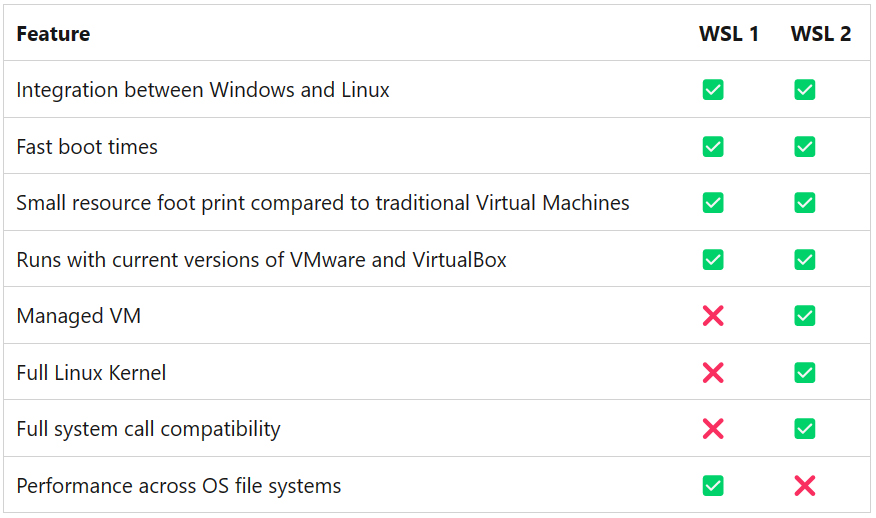Click the Full Linux Kernel row label
876x518 pixels.
point(91,373)
